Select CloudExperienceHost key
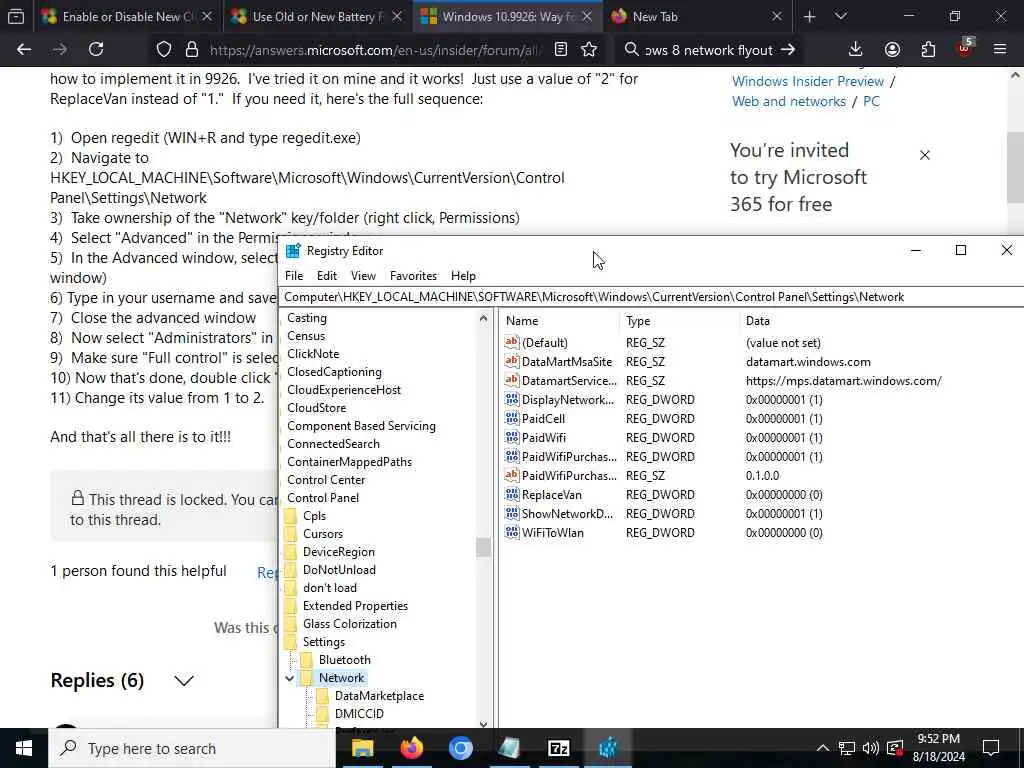Screen dimensions: 1024x768 (x=344, y=389)
